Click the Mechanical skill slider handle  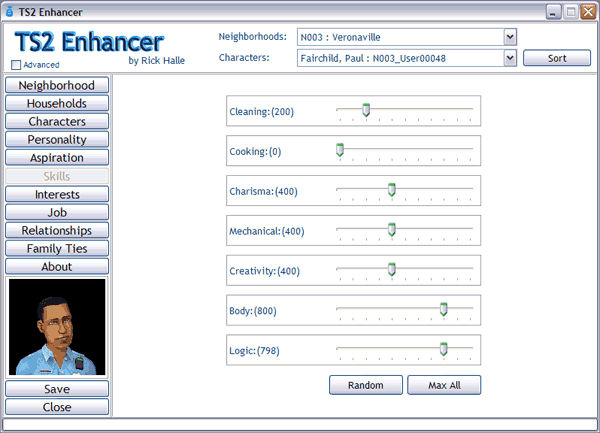click(x=391, y=229)
